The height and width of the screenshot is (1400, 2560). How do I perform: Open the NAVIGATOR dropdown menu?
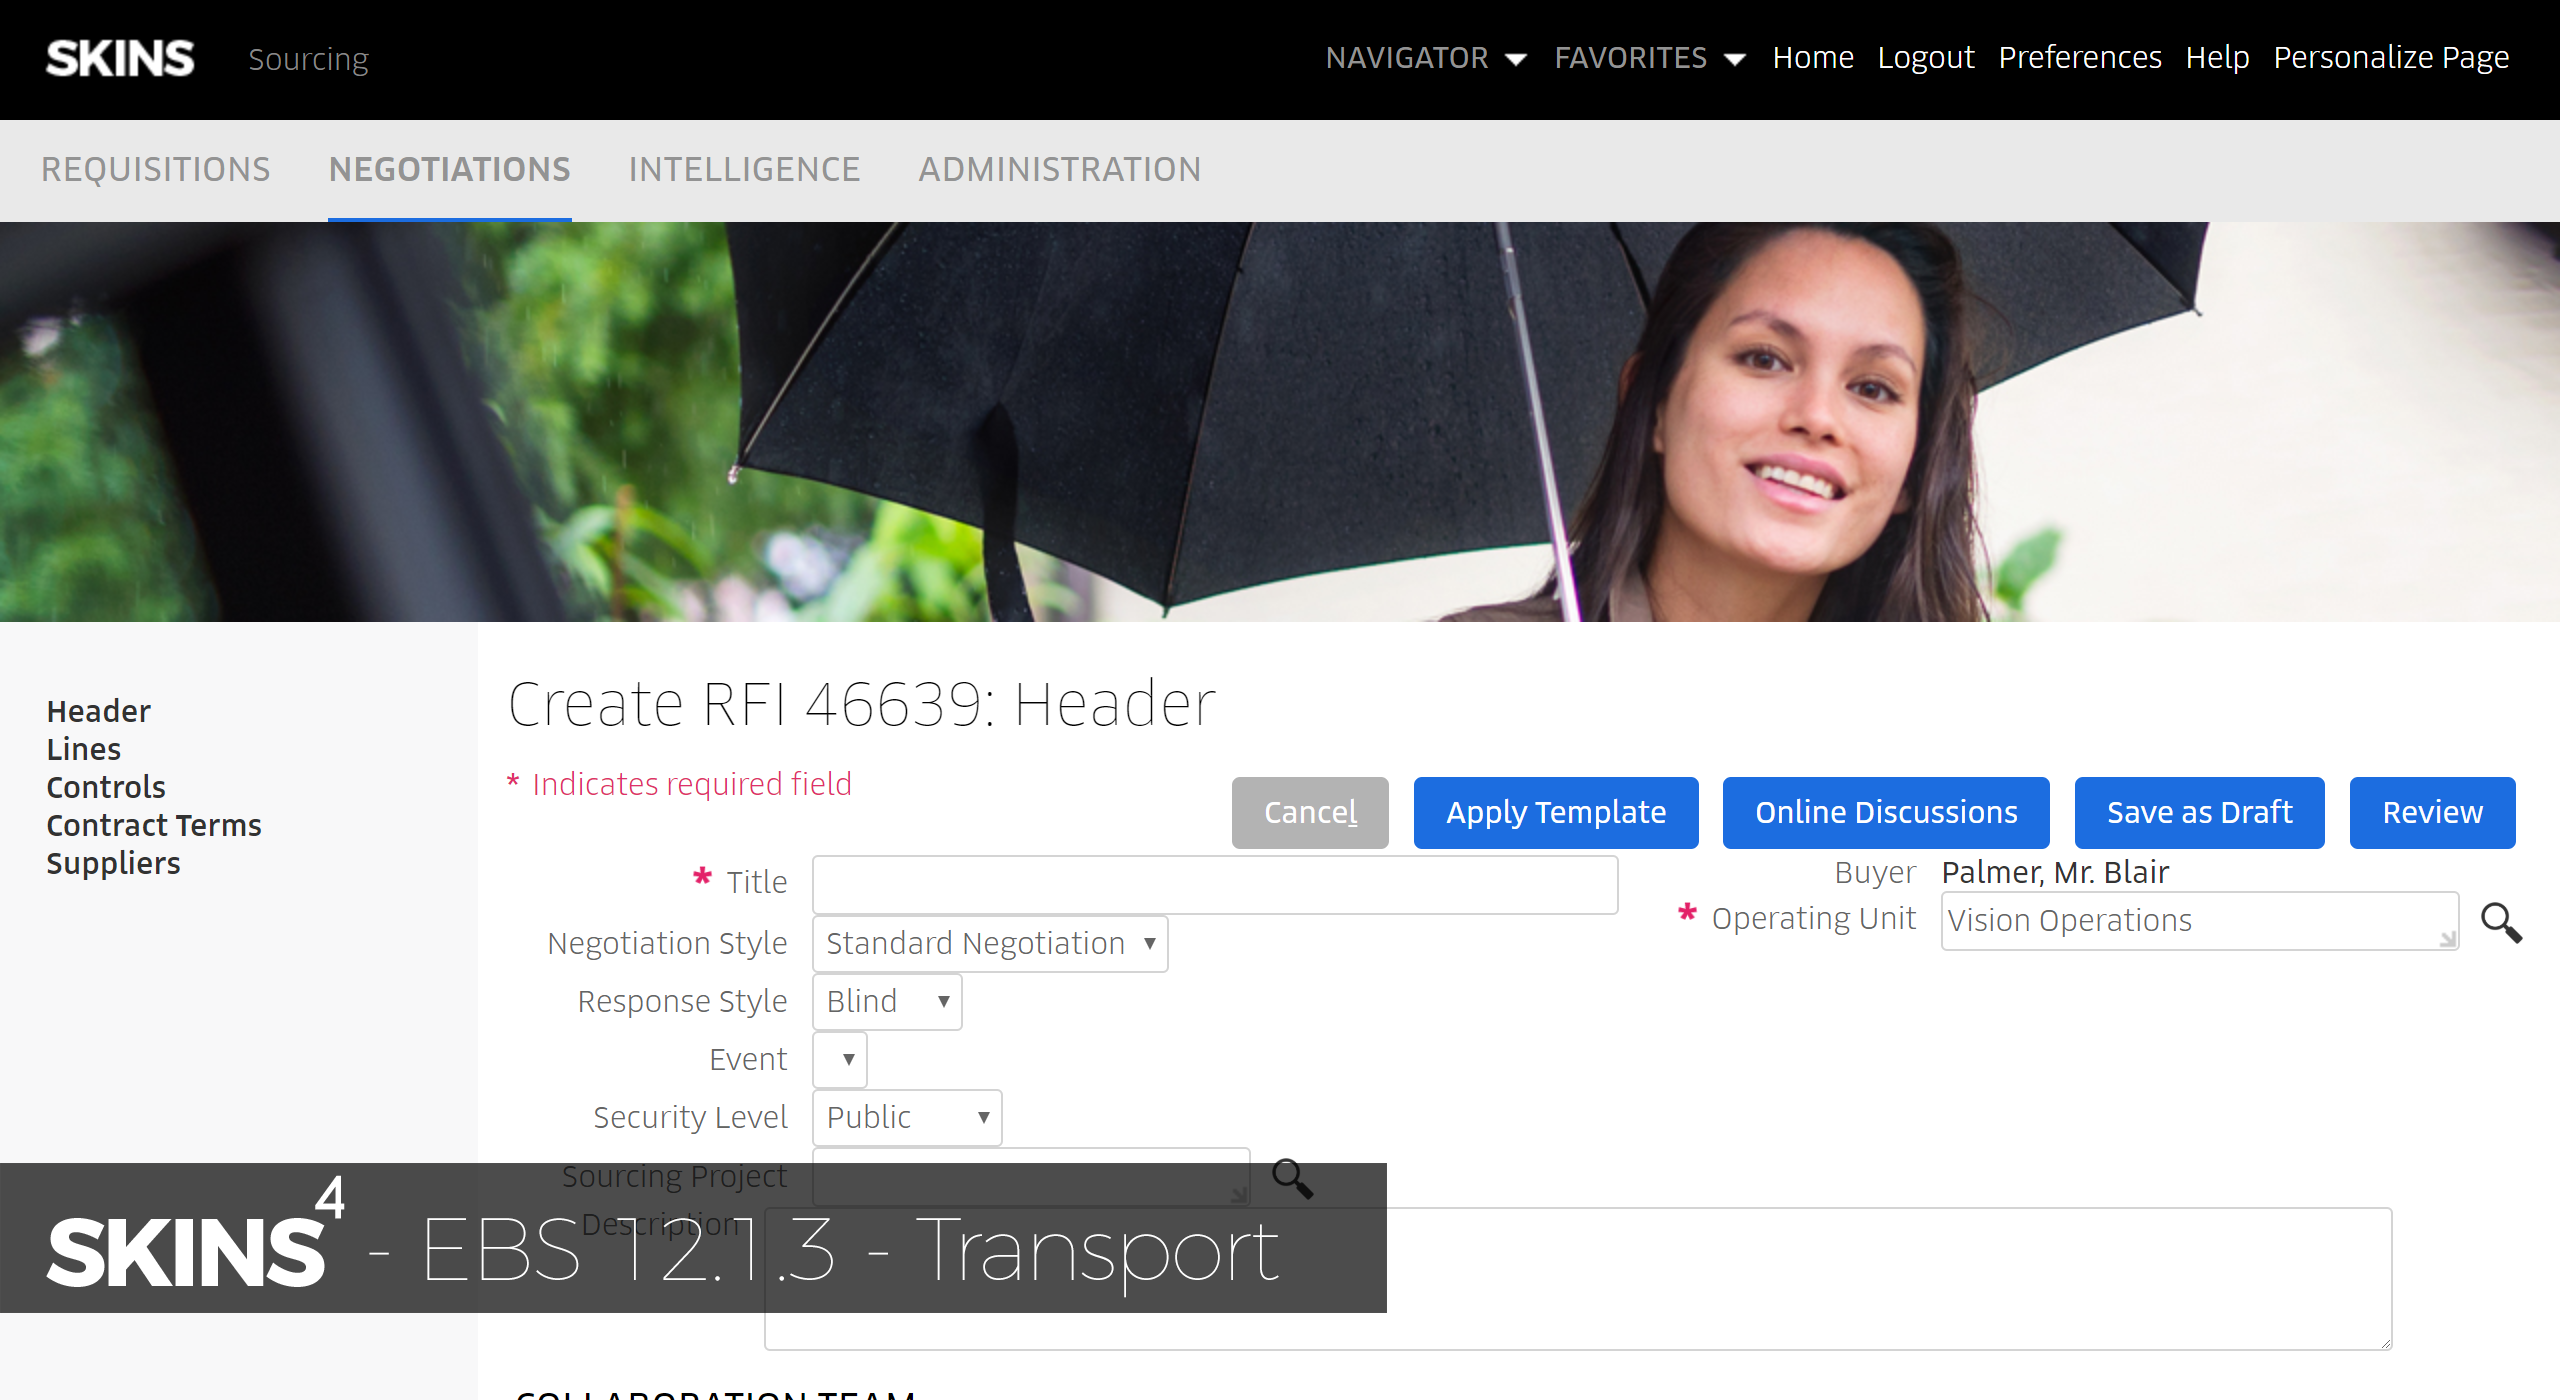[x=1426, y=58]
